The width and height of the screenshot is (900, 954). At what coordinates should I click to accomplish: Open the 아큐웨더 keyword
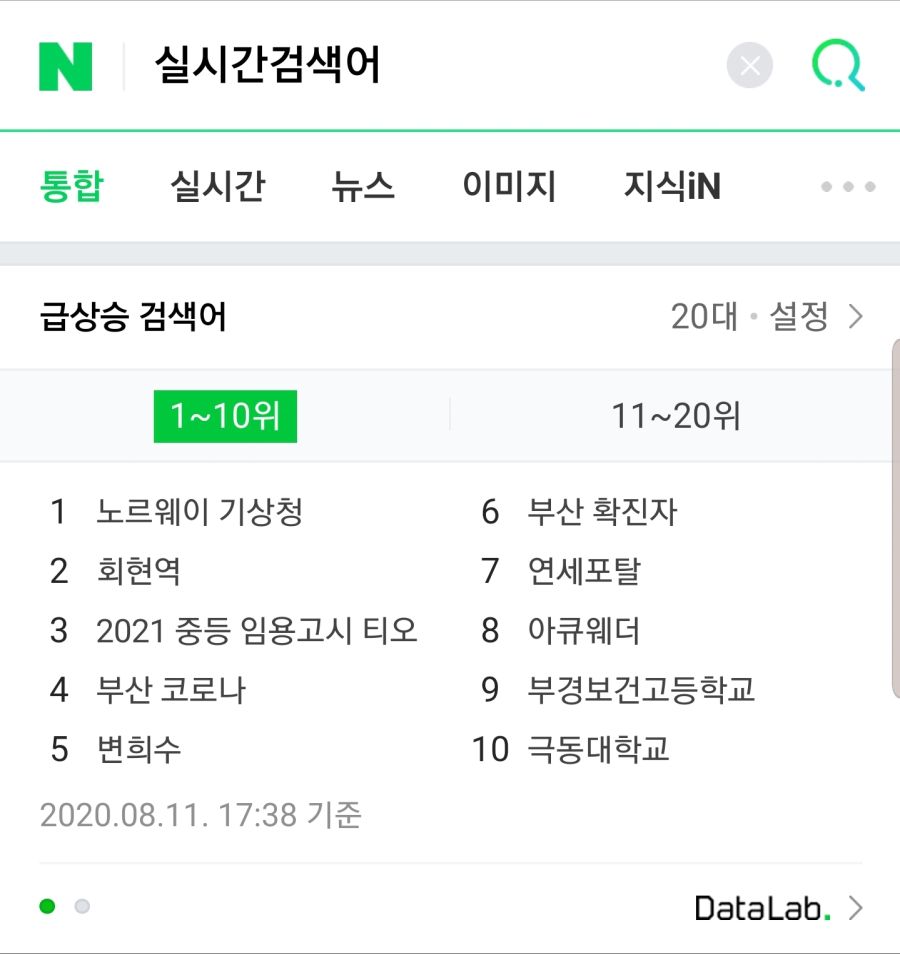(x=584, y=631)
